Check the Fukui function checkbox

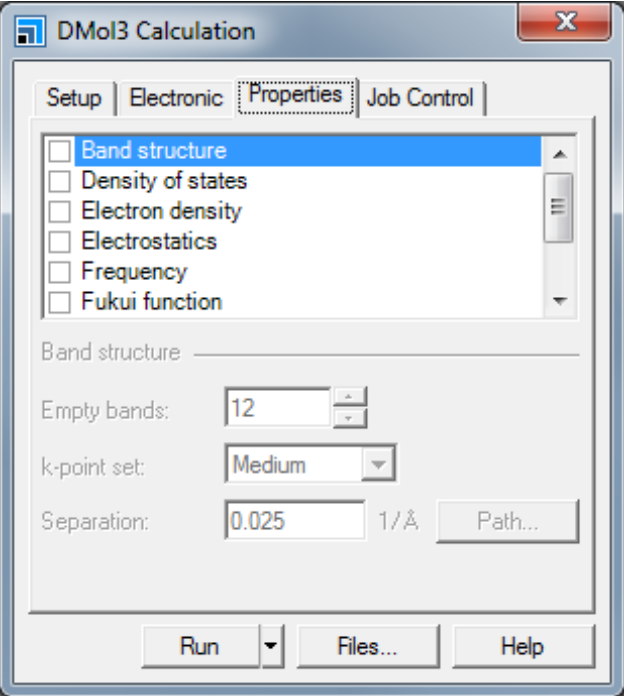[59, 302]
